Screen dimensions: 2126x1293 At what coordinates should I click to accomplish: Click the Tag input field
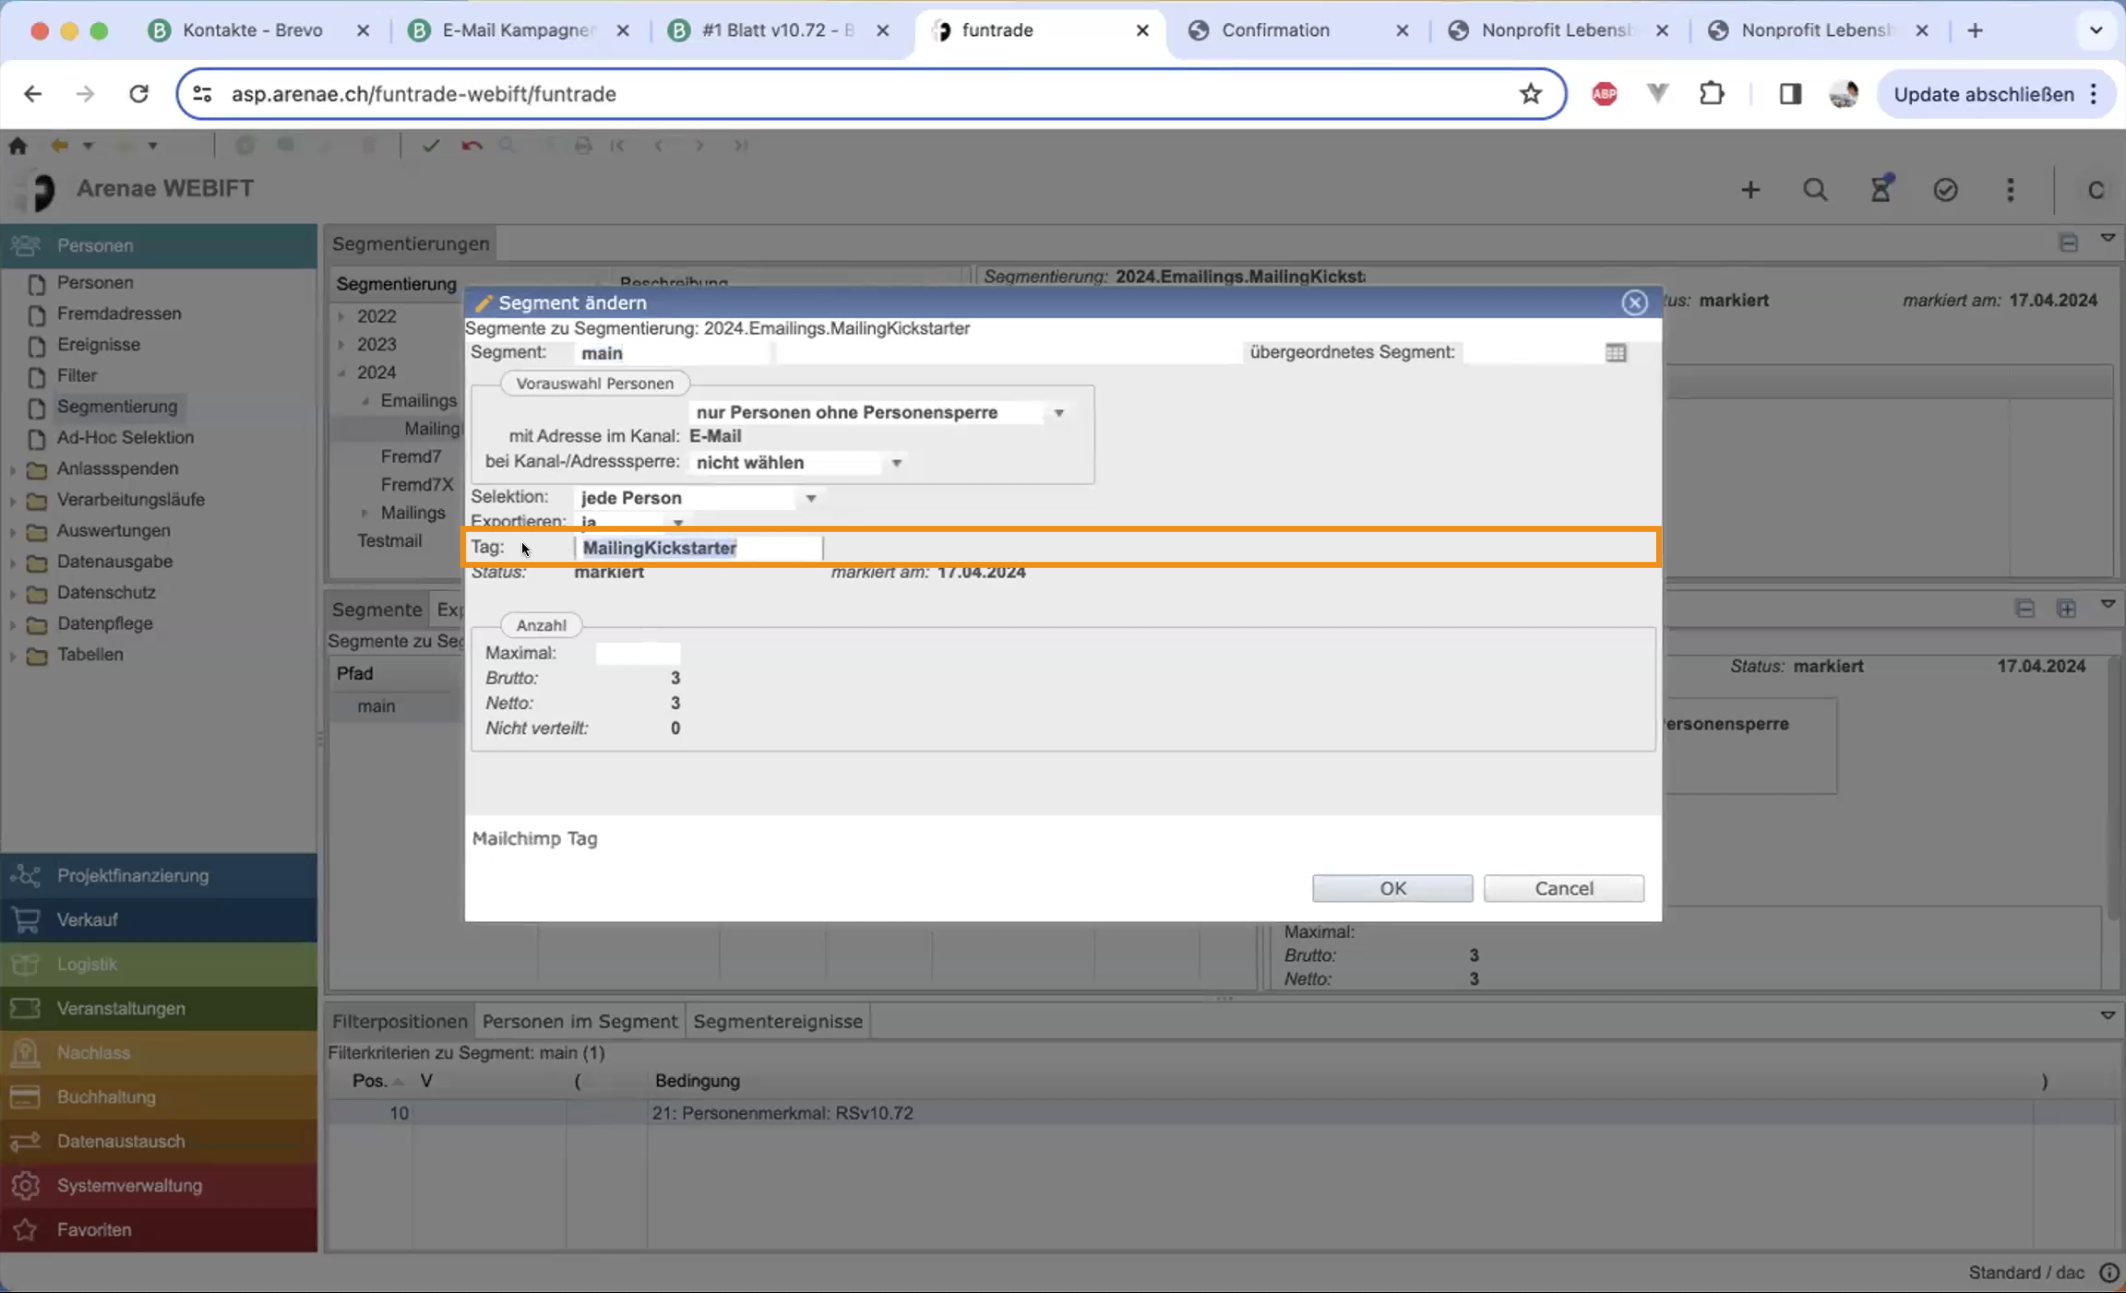click(x=698, y=548)
